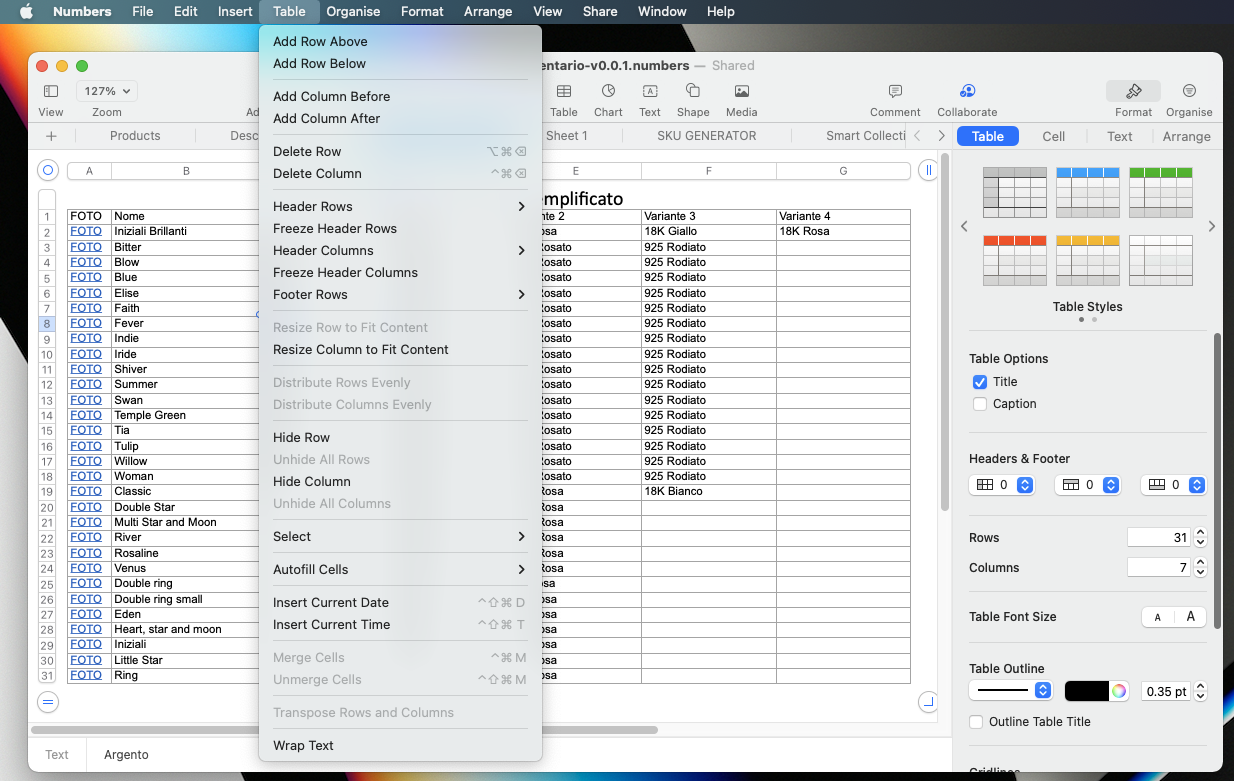Screen dimensions: 1234x781
Task: Open the Apple menu
Action: pos(27,12)
